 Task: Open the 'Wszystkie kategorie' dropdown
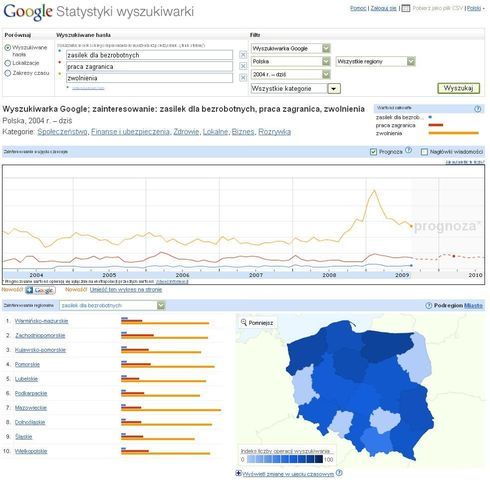296,88
